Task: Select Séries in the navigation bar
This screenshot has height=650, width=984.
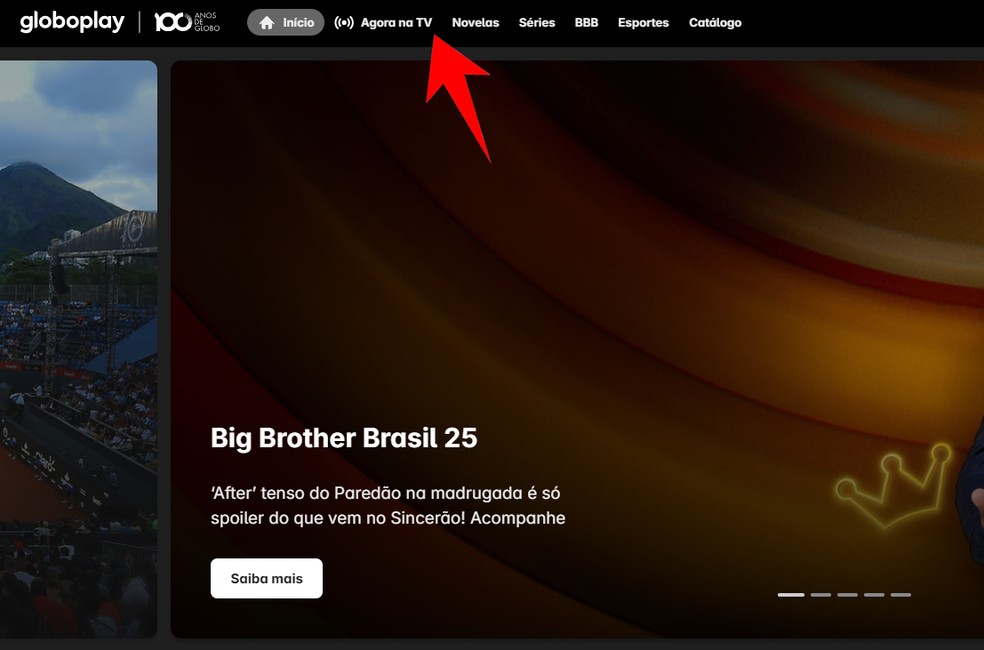Action: click(537, 23)
